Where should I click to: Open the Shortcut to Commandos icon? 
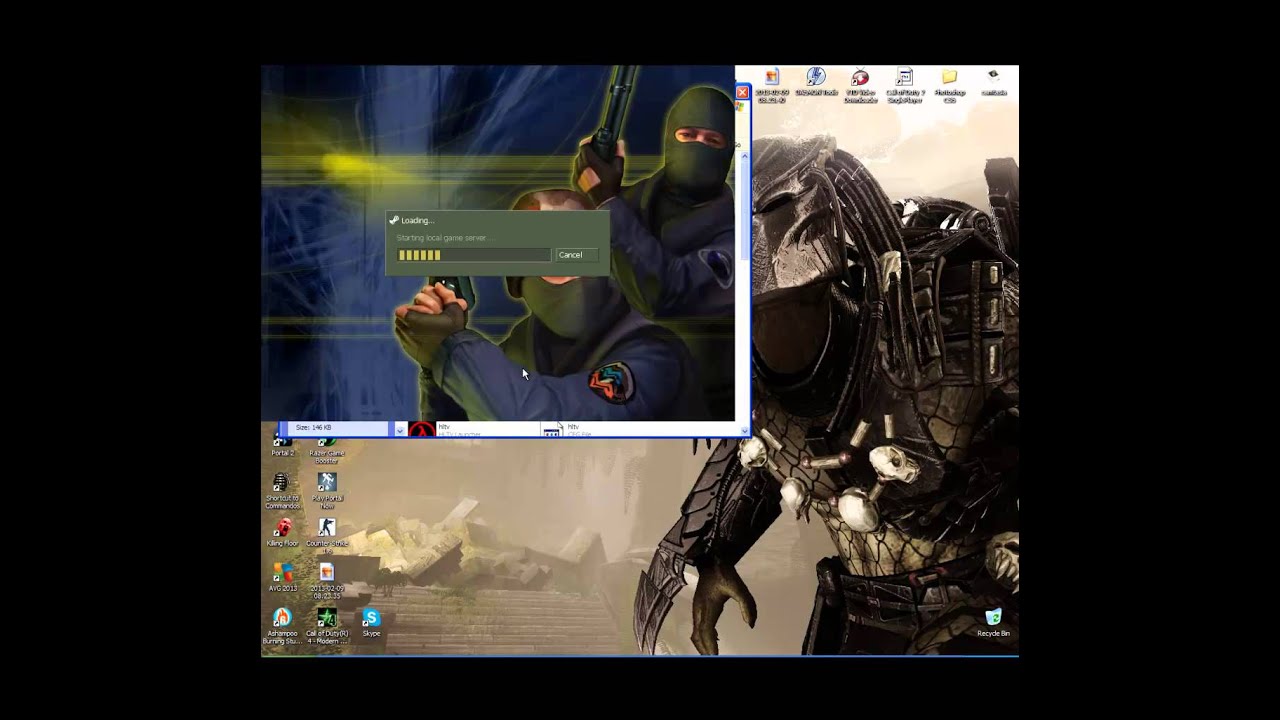(282, 492)
